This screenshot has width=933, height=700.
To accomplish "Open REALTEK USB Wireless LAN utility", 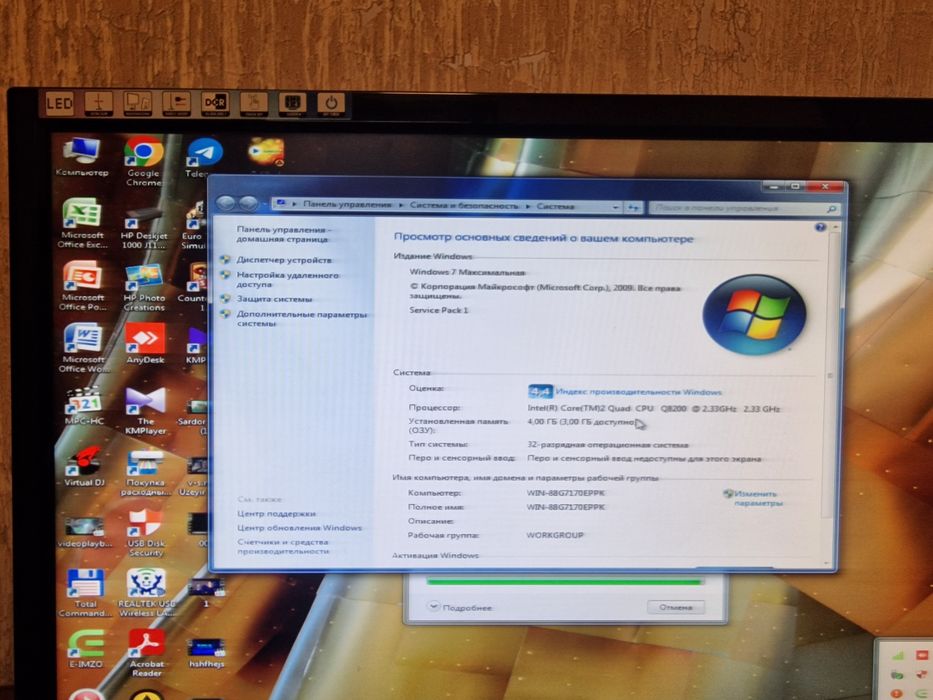I will [146, 592].
